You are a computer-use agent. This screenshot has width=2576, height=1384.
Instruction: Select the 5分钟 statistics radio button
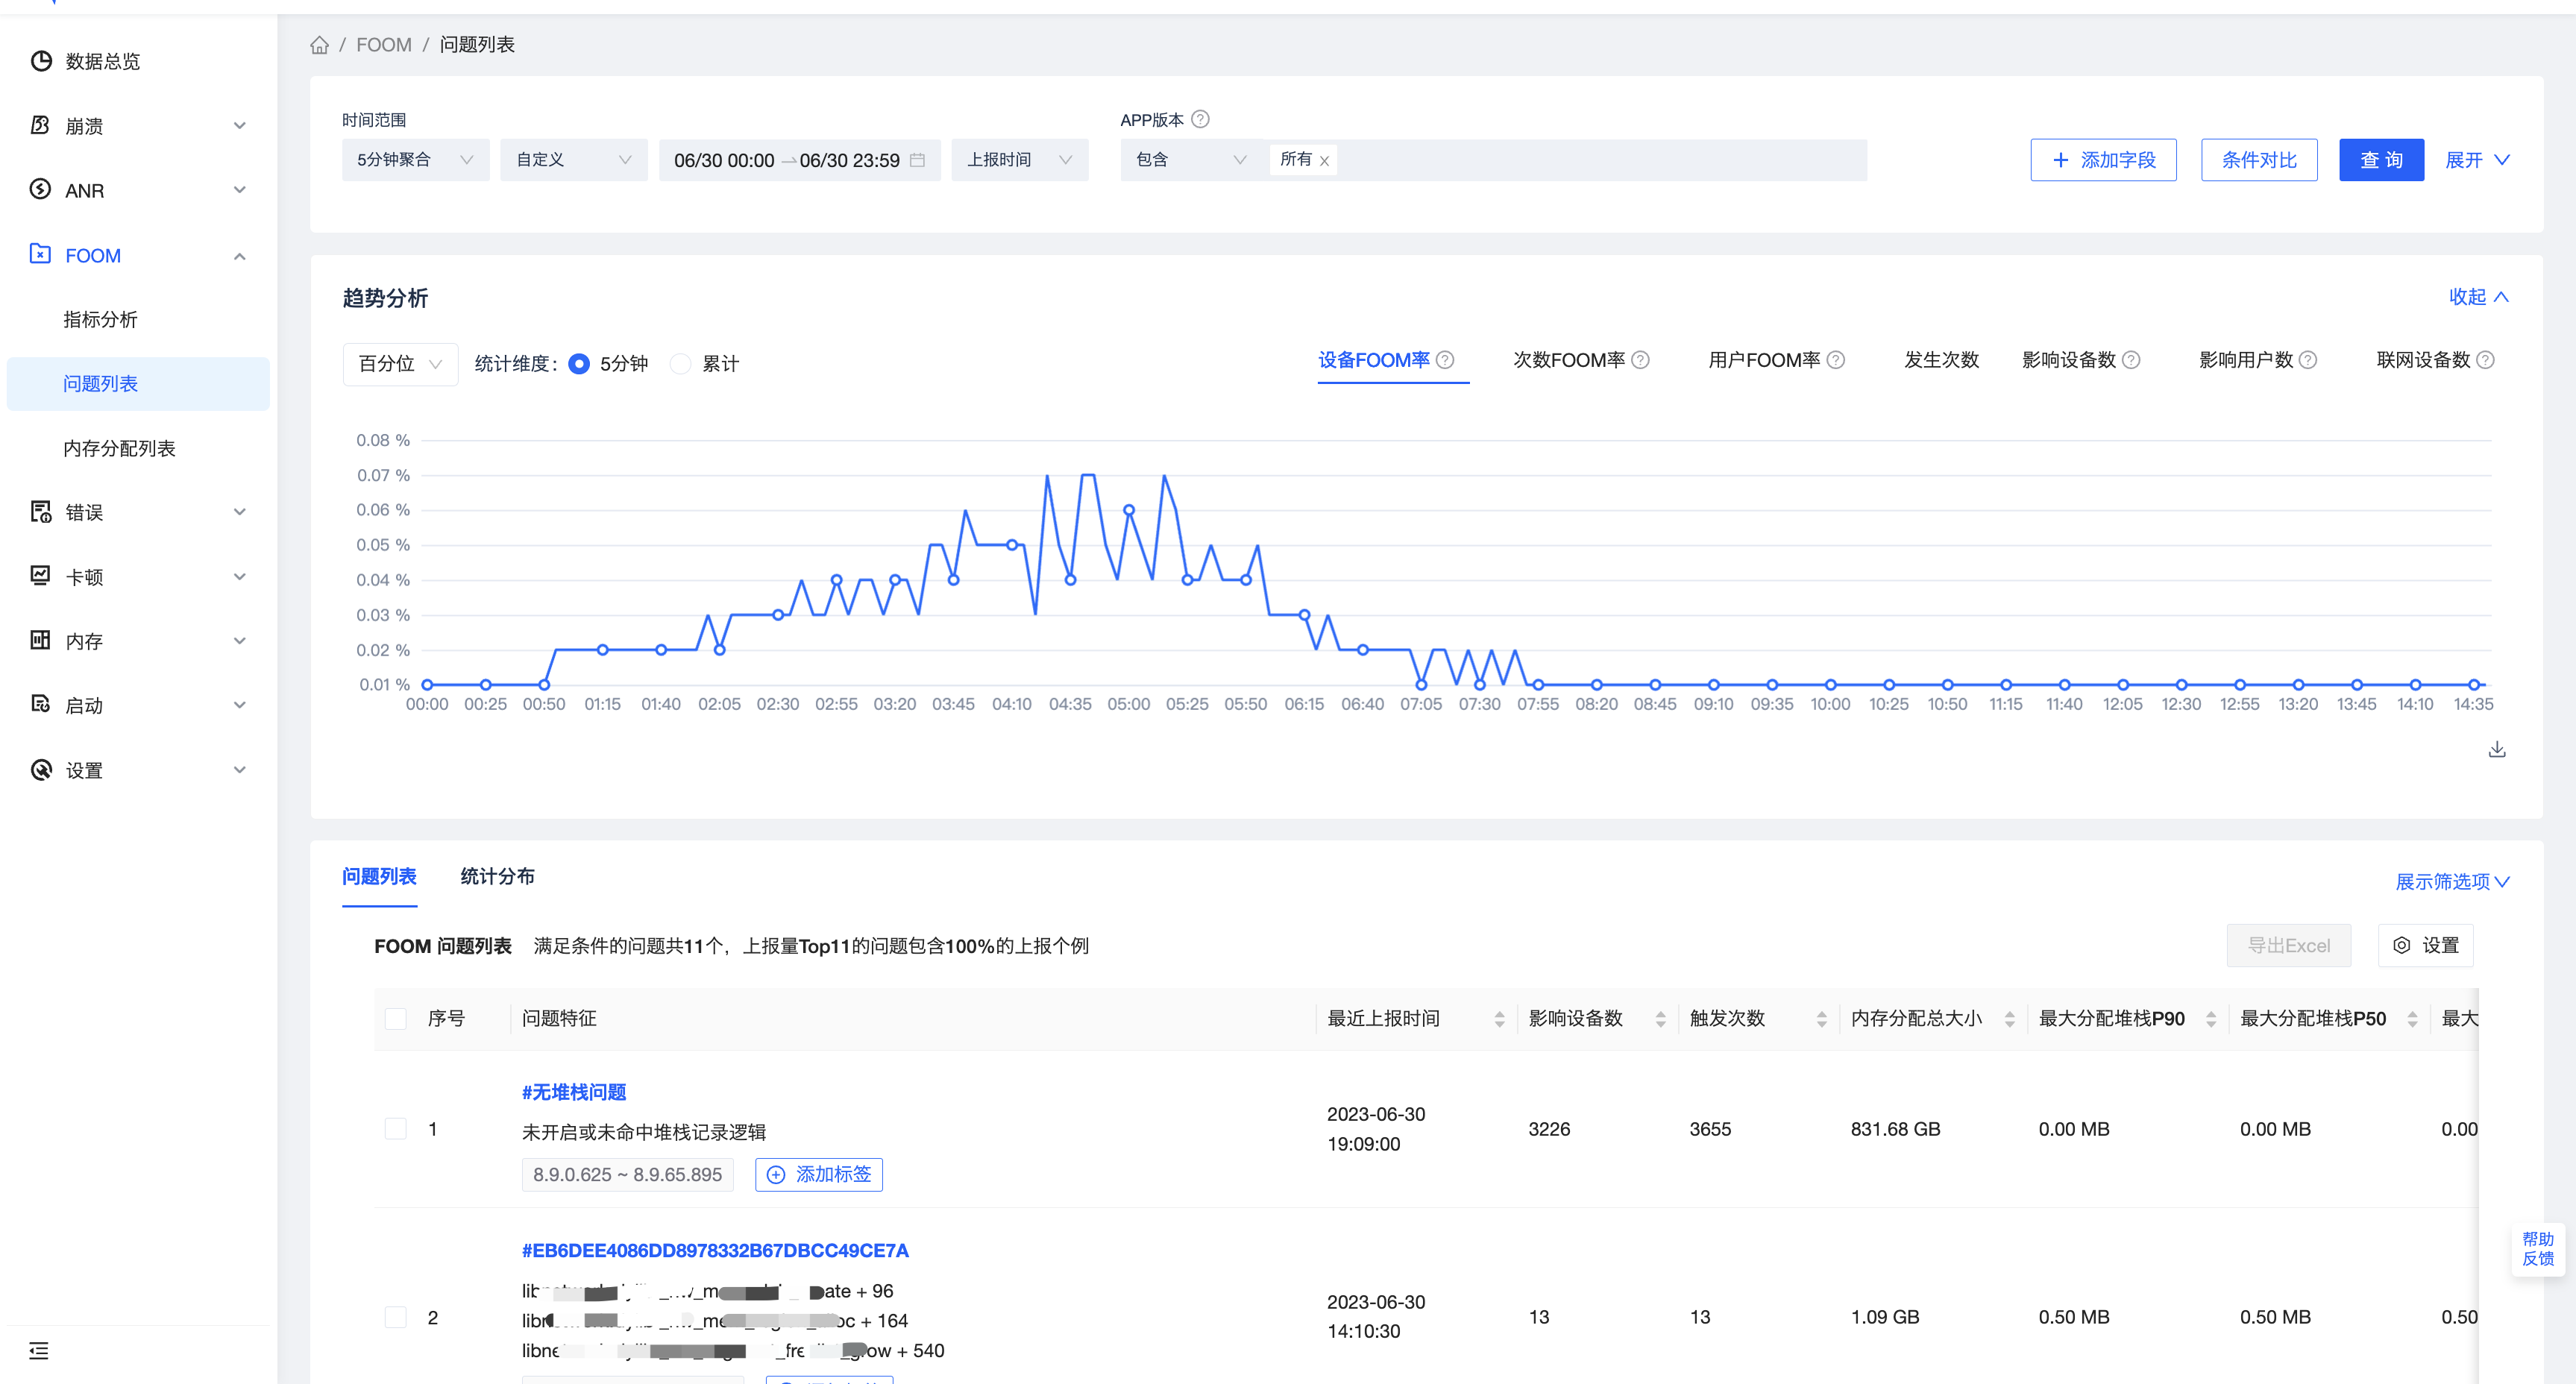pos(579,364)
